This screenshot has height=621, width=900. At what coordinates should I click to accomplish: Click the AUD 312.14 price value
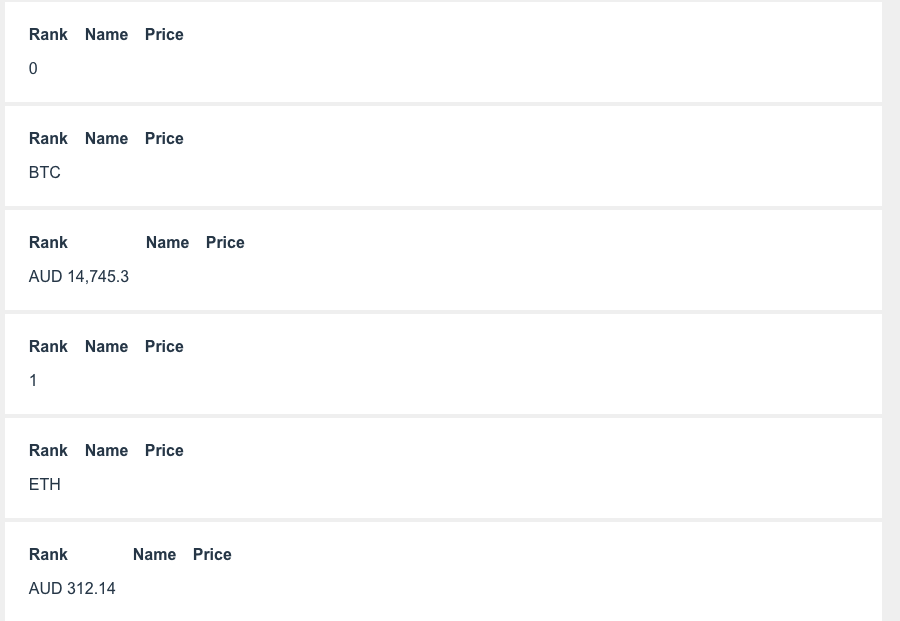point(72,589)
